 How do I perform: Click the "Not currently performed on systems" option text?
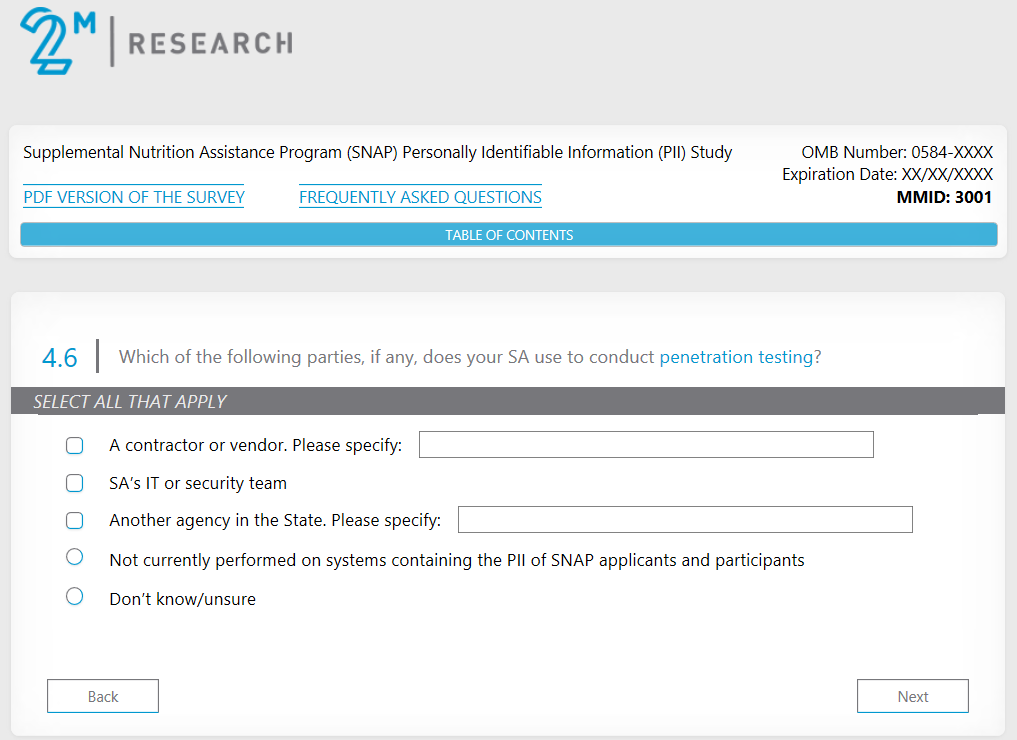456,560
